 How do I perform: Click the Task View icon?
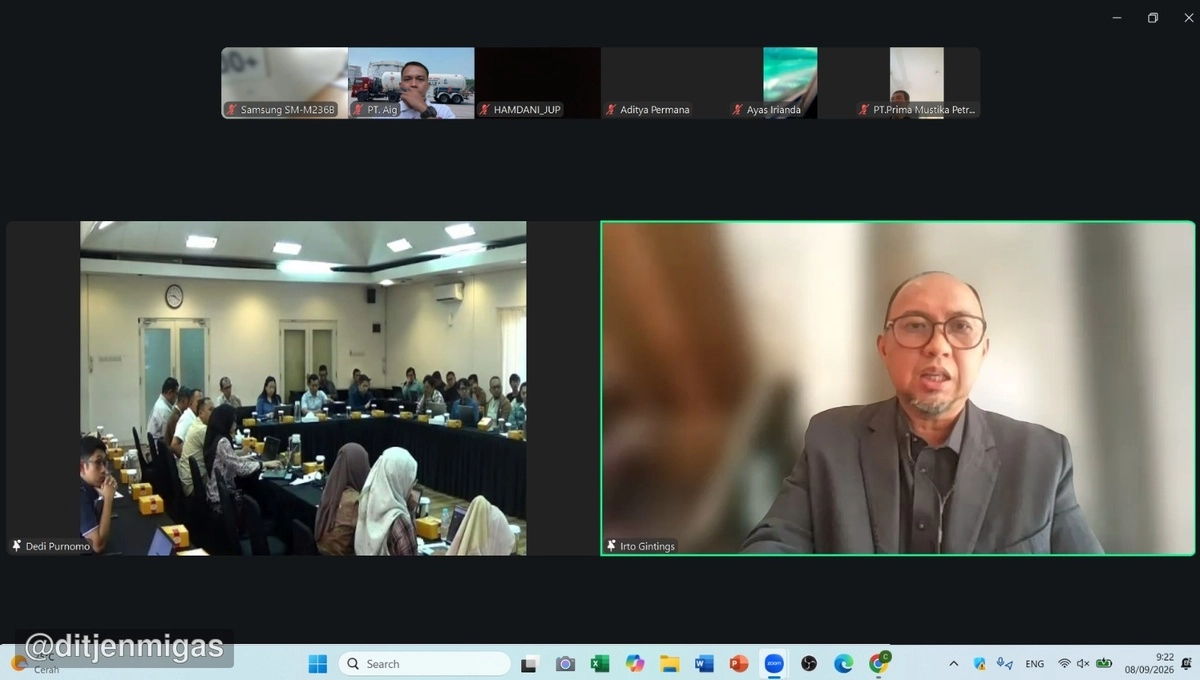(530, 664)
